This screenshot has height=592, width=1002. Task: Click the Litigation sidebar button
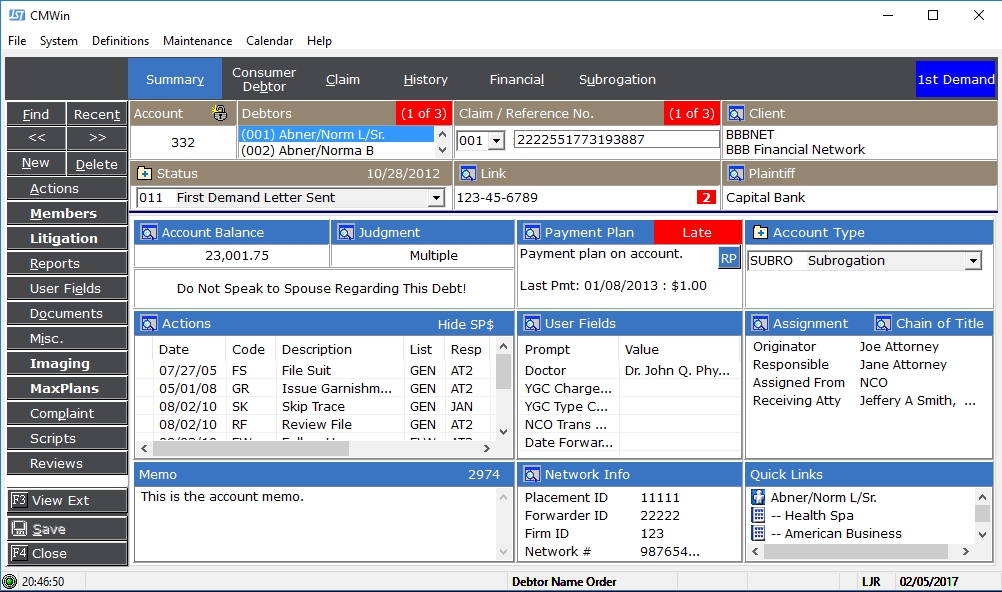pyautogui.click(x=64, y=239)
